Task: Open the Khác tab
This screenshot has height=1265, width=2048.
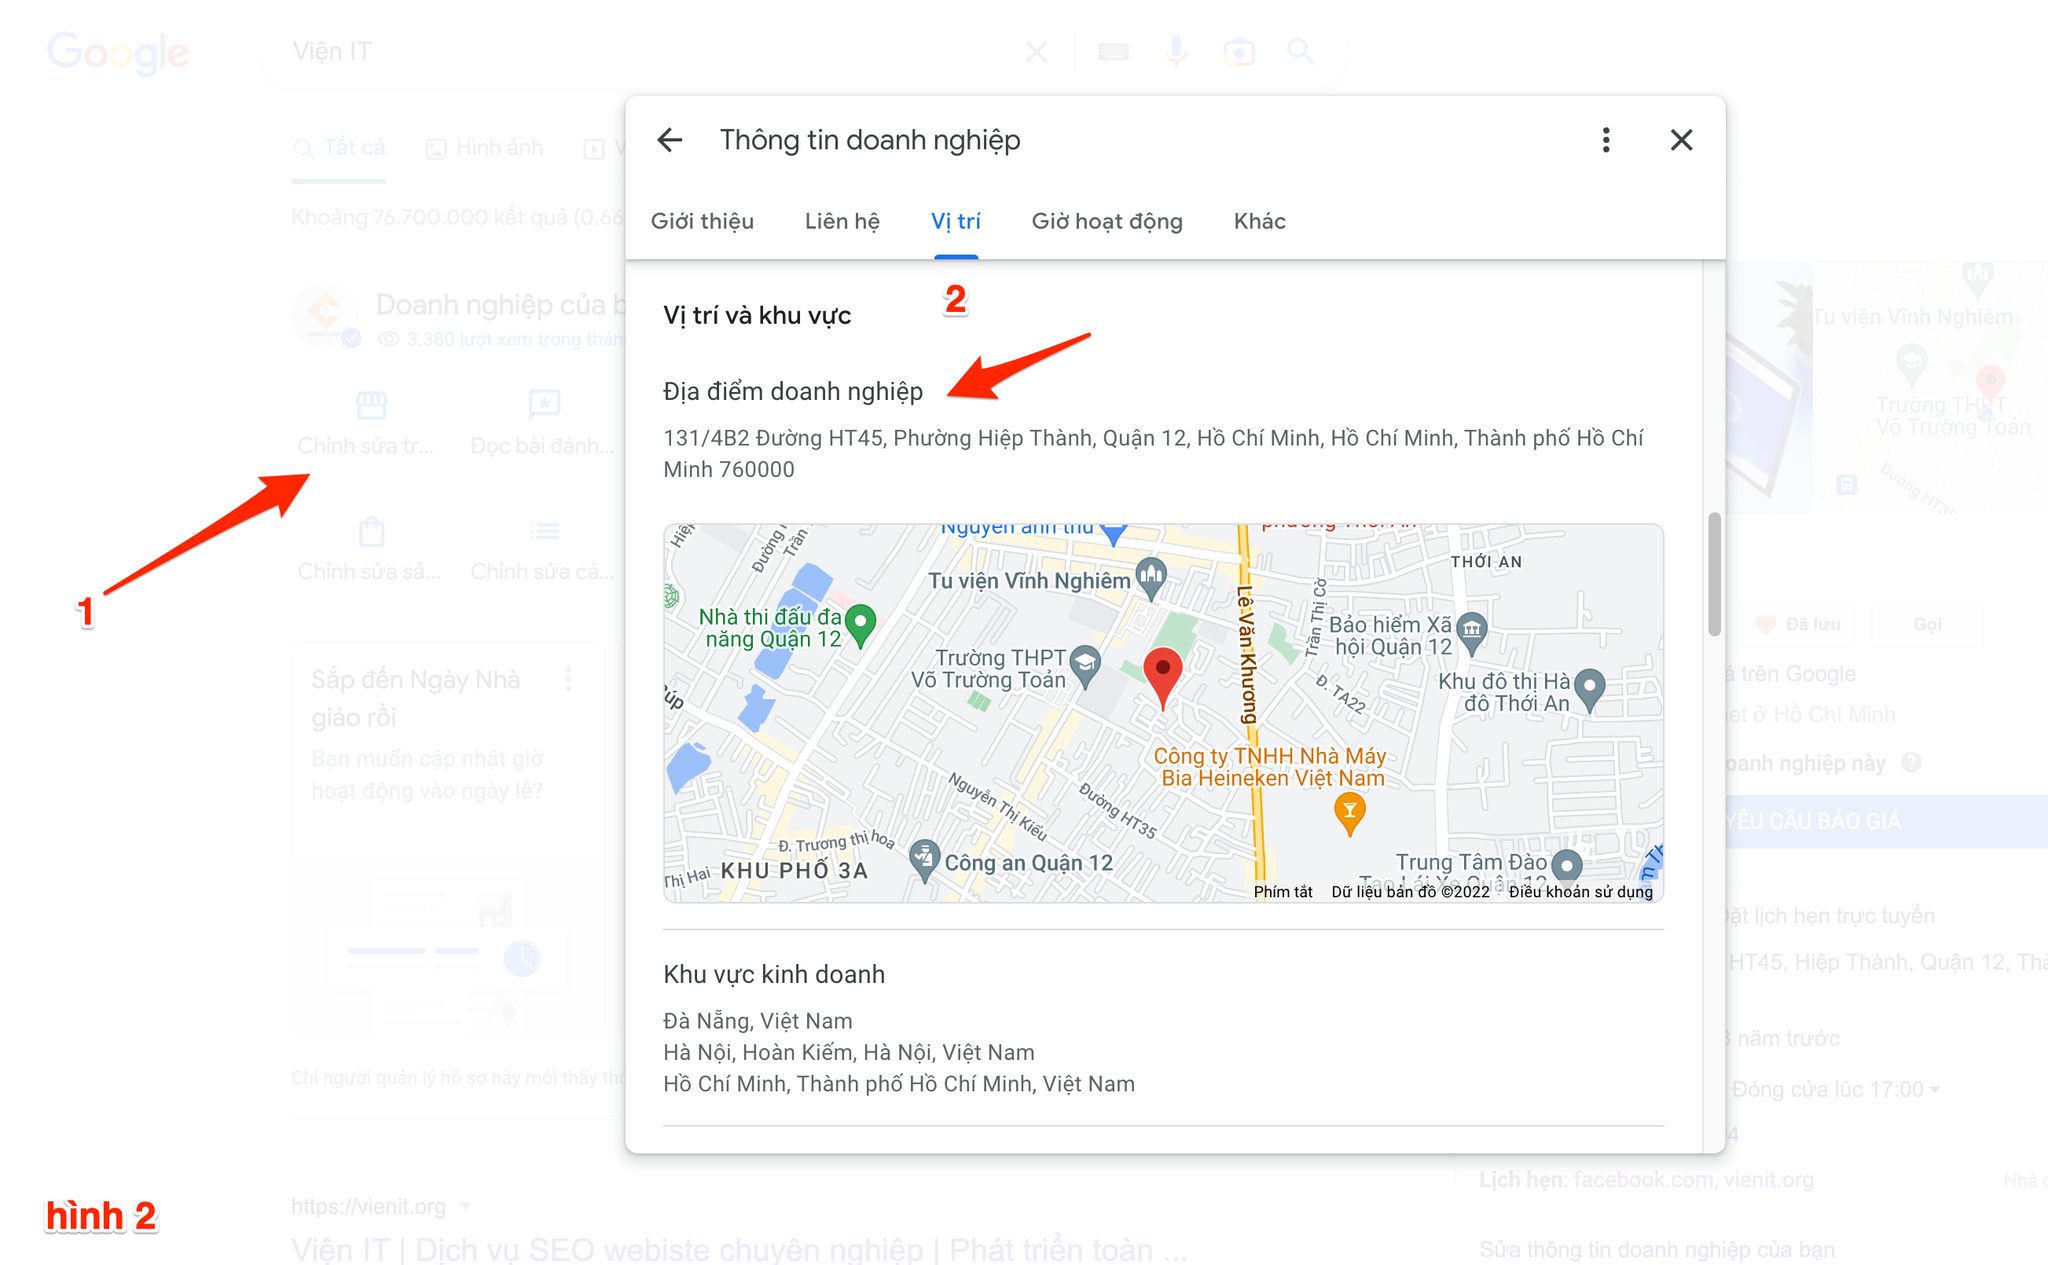Action: click(x=1259, y=221)
